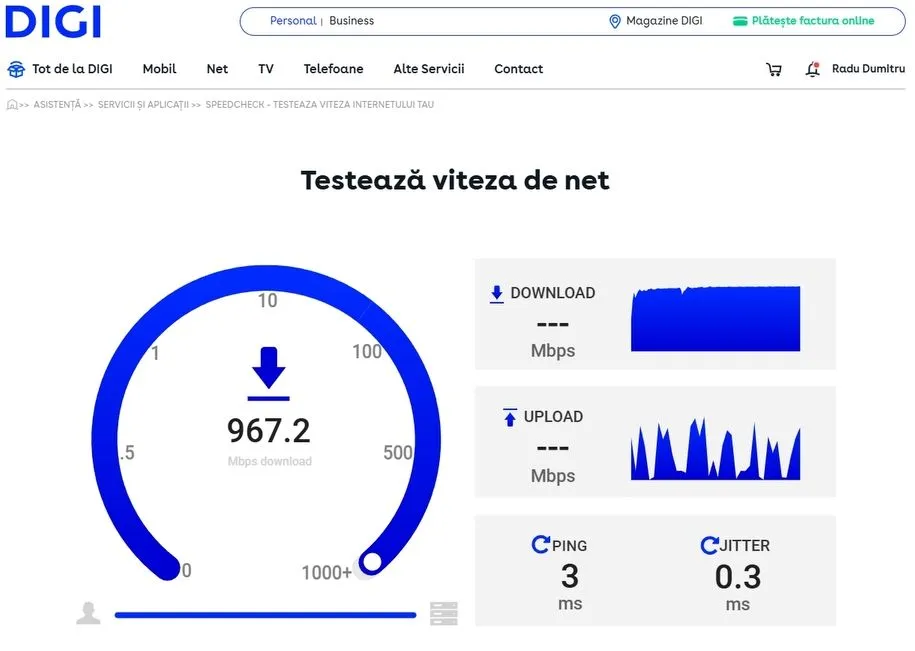The width and height of the screenshot is (915, 651).
Task: Expand the Alte Servicii menu
Action: click(428, 70)
